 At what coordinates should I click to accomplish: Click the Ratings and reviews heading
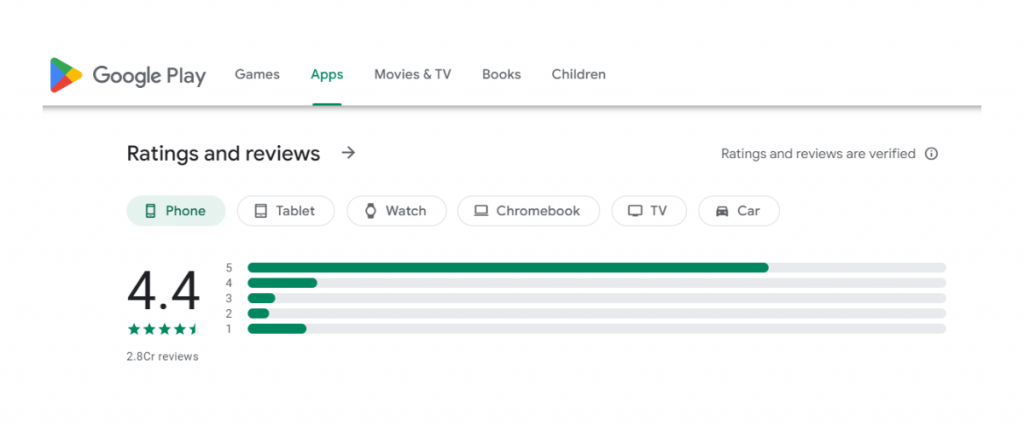tap(223, 153)
